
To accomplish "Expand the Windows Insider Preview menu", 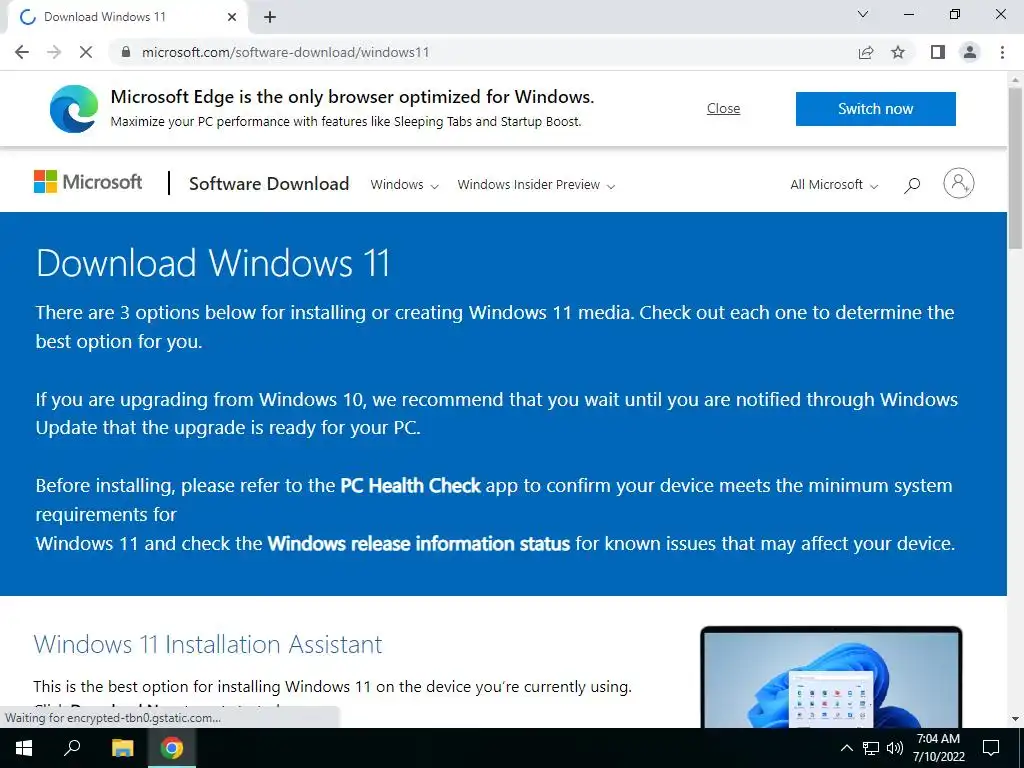I will (x=536, y=185).
